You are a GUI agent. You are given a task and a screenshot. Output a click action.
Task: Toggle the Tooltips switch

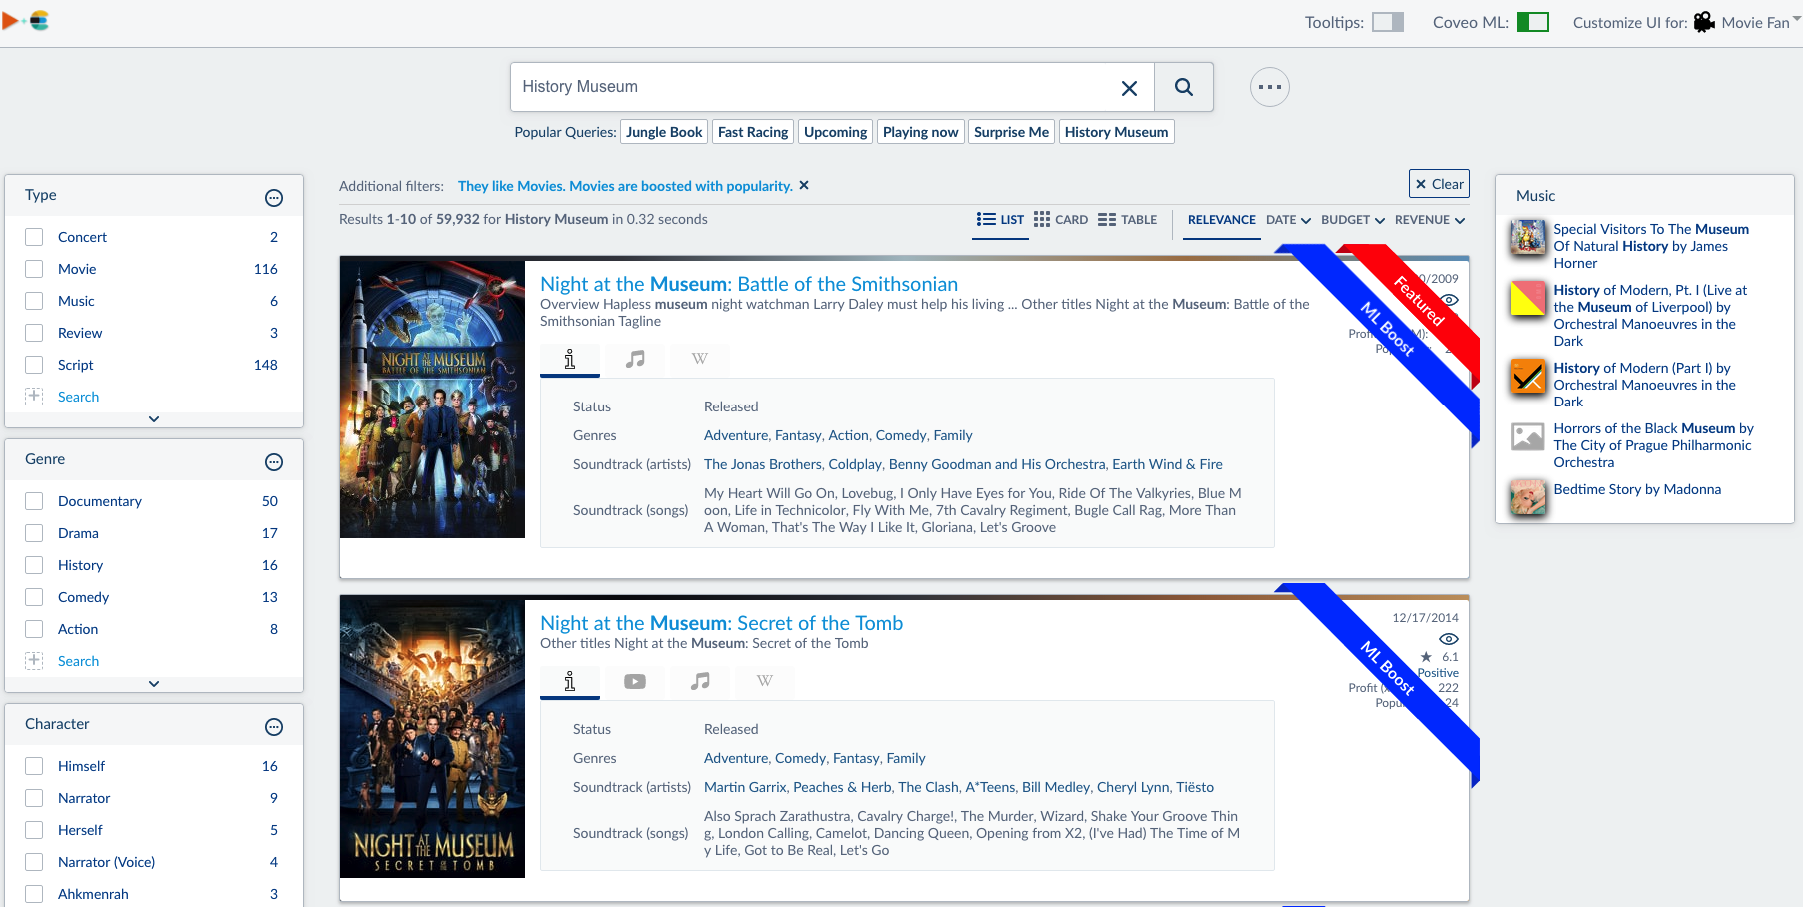[x=1388, y=22]
